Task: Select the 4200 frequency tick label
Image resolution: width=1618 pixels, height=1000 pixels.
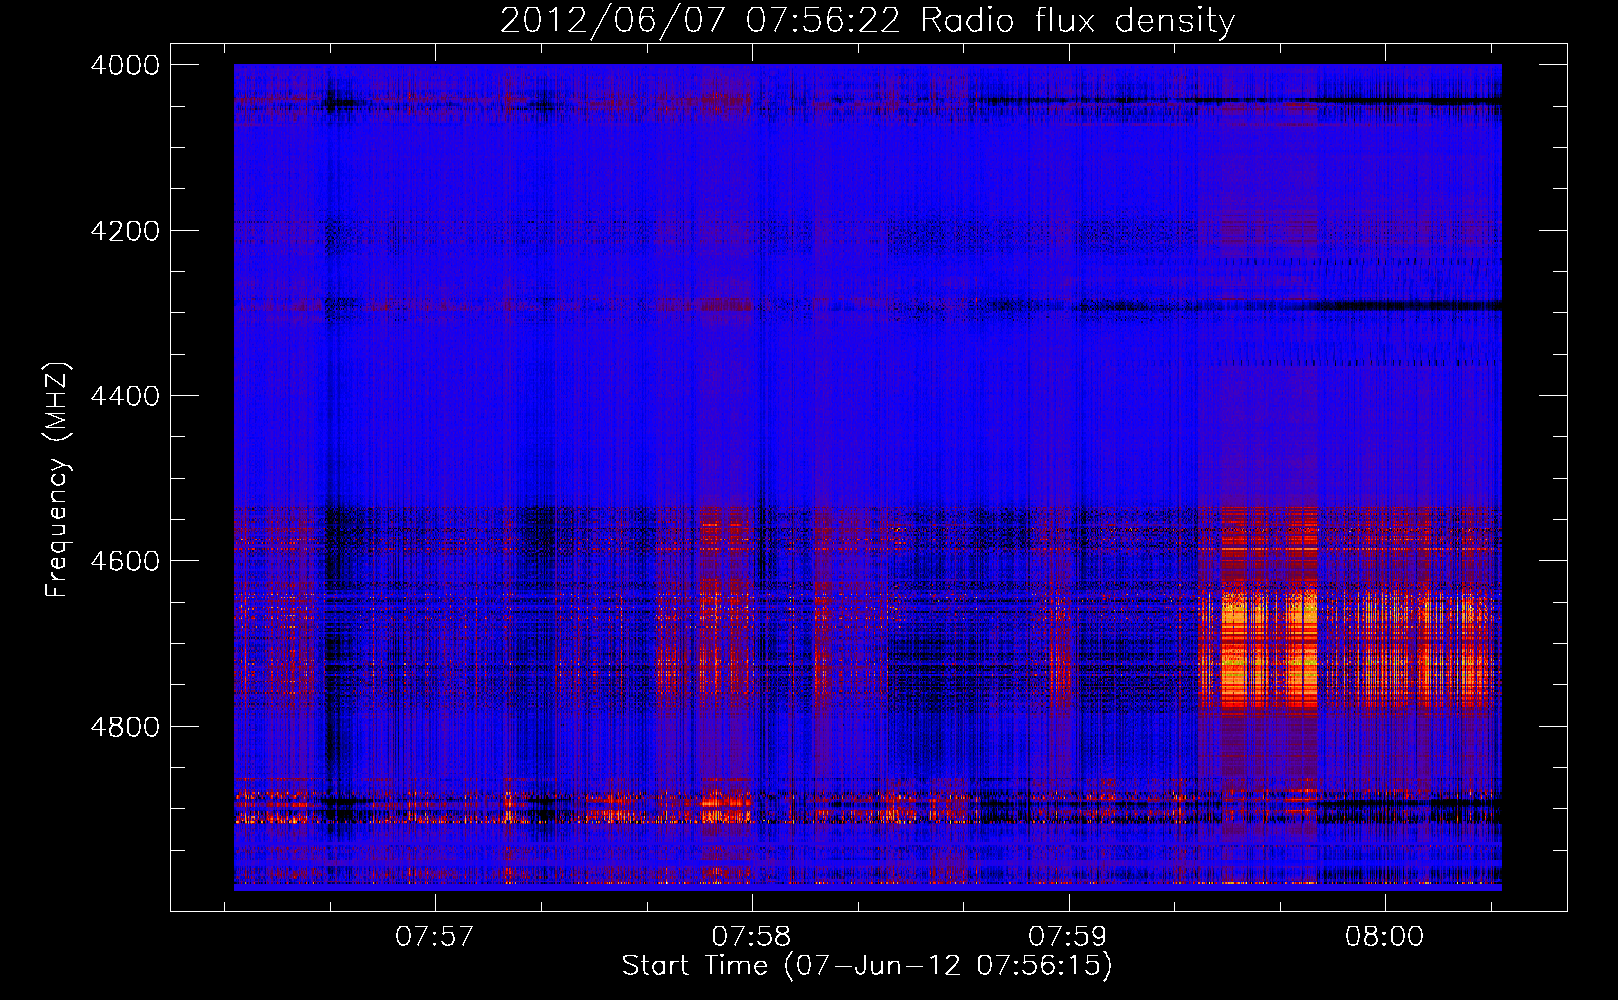Action: point(125,231)
